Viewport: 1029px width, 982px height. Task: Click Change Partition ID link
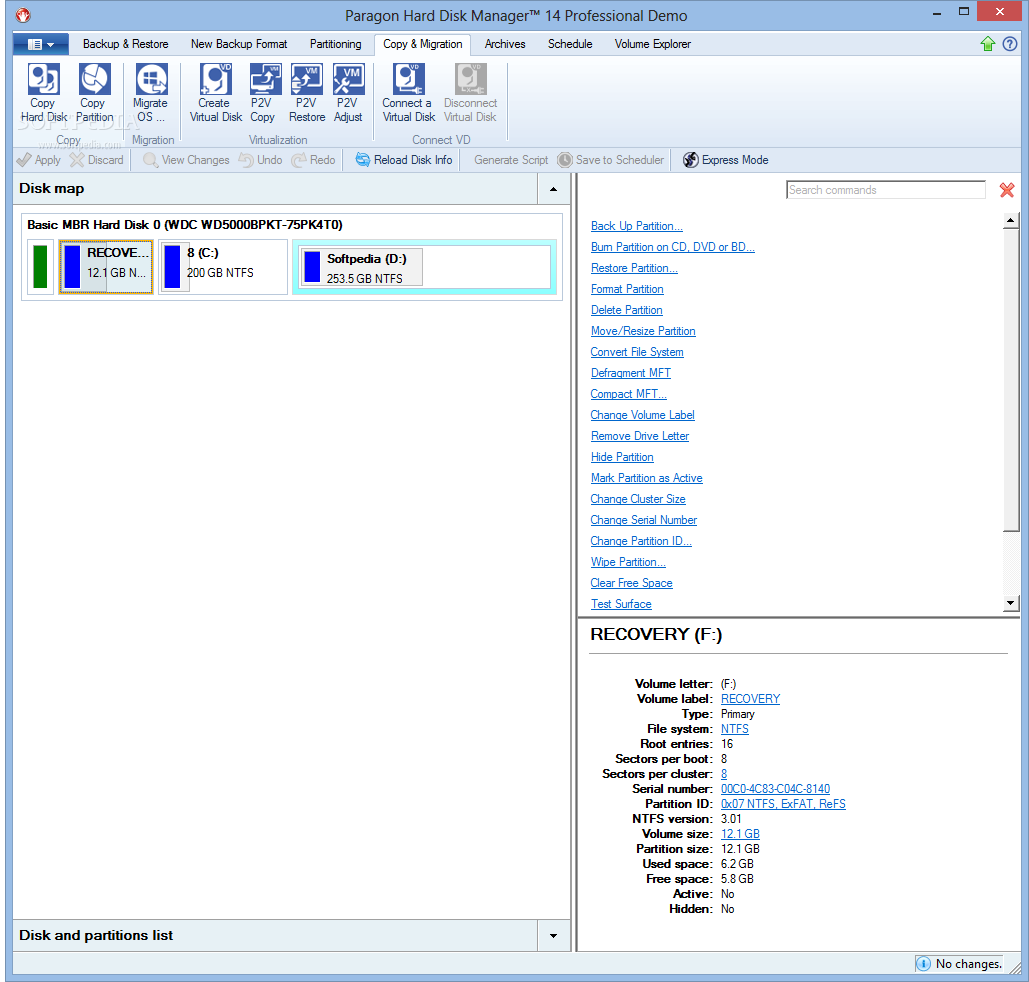pyautogui.click(x=641, y=541)
